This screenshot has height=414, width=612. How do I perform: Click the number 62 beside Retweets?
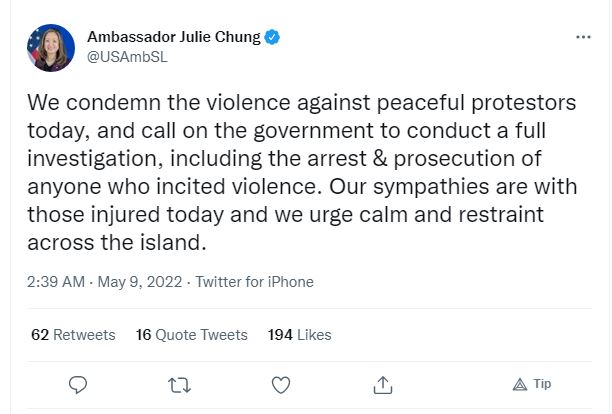[x=40, y=334]
